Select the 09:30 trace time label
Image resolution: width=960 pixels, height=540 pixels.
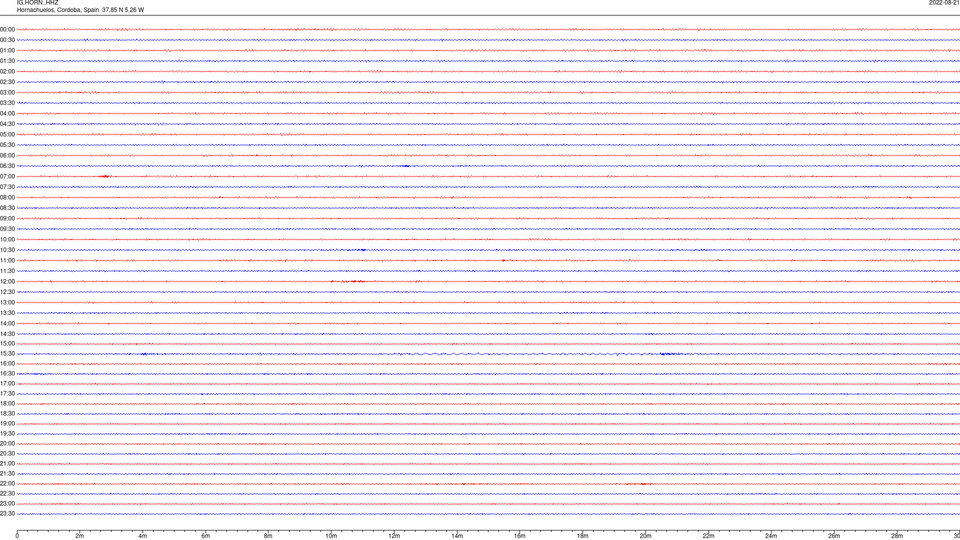[x=7, y=229]
